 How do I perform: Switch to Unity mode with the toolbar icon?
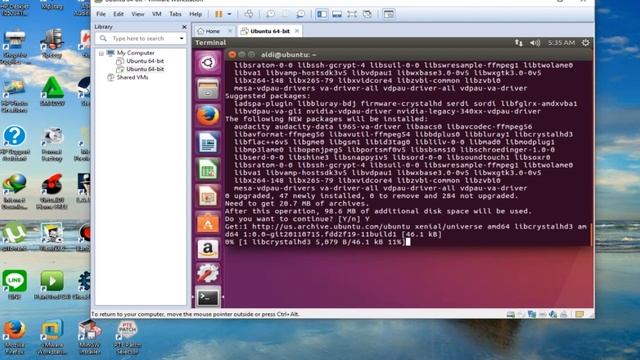pos(367,14)
